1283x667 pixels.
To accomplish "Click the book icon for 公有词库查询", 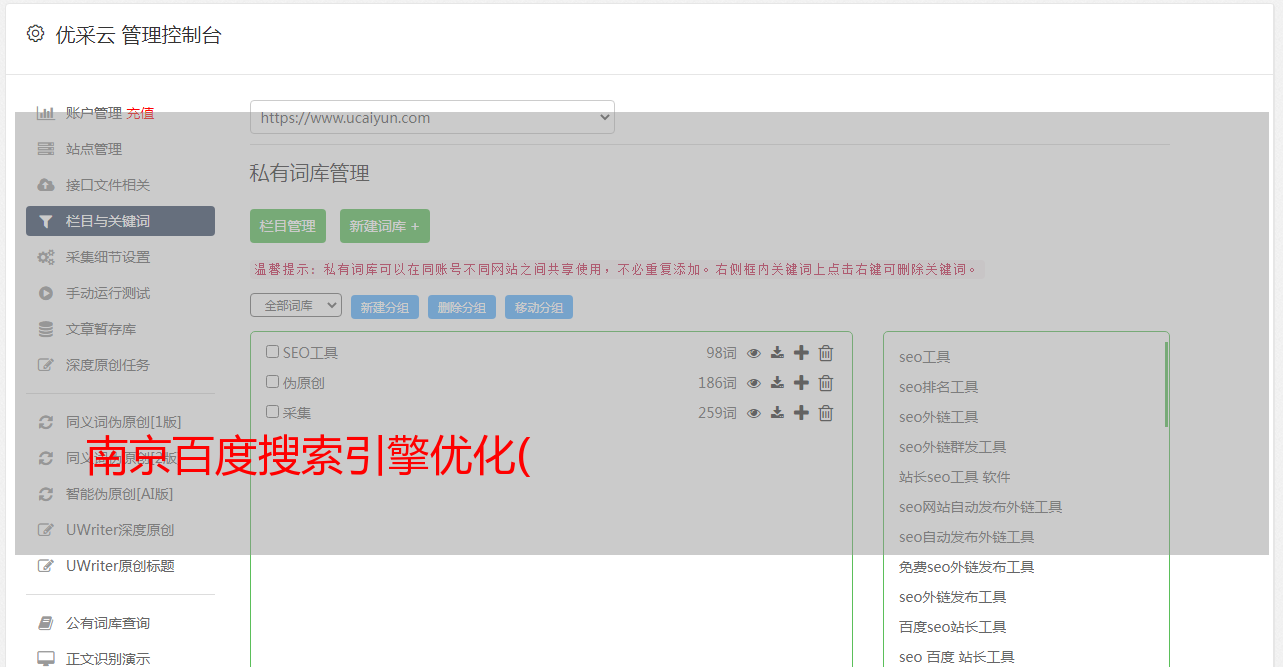I will tap(46, 623).
